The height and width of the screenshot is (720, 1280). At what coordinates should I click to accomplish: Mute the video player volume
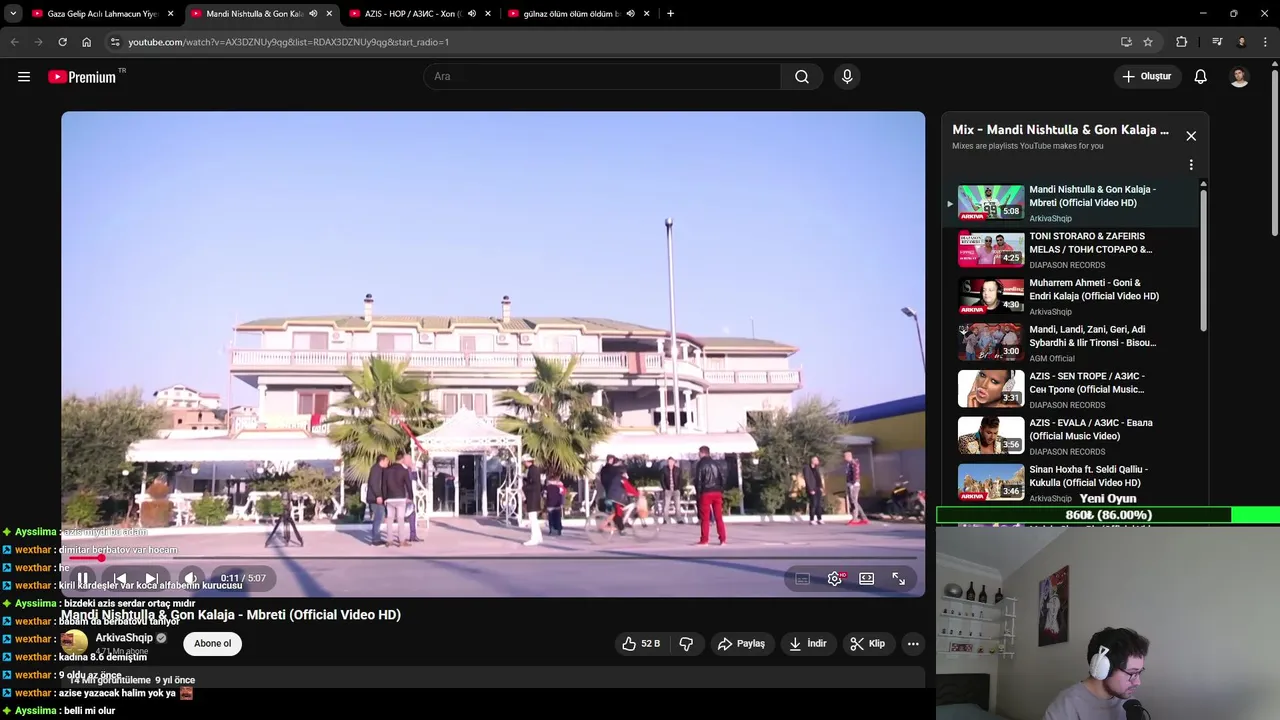190,579
